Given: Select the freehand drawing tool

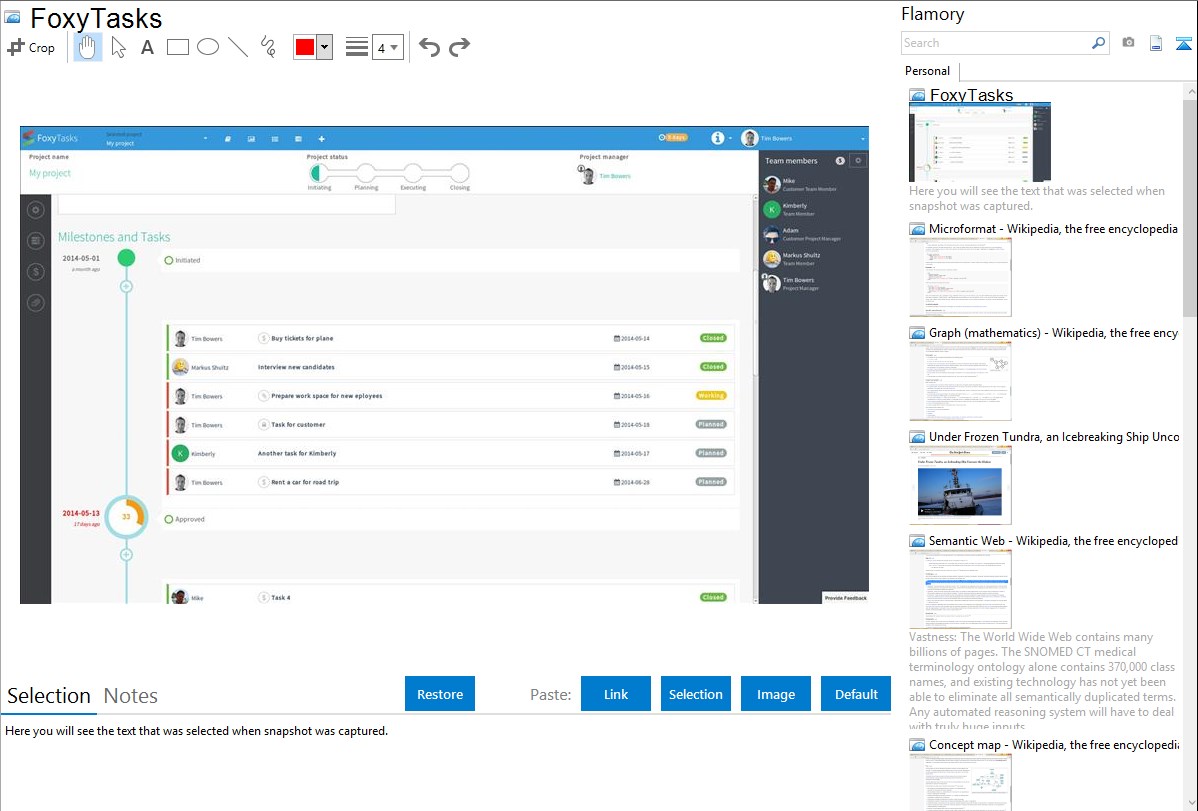Looking at the screenshot, I should 267,47.
